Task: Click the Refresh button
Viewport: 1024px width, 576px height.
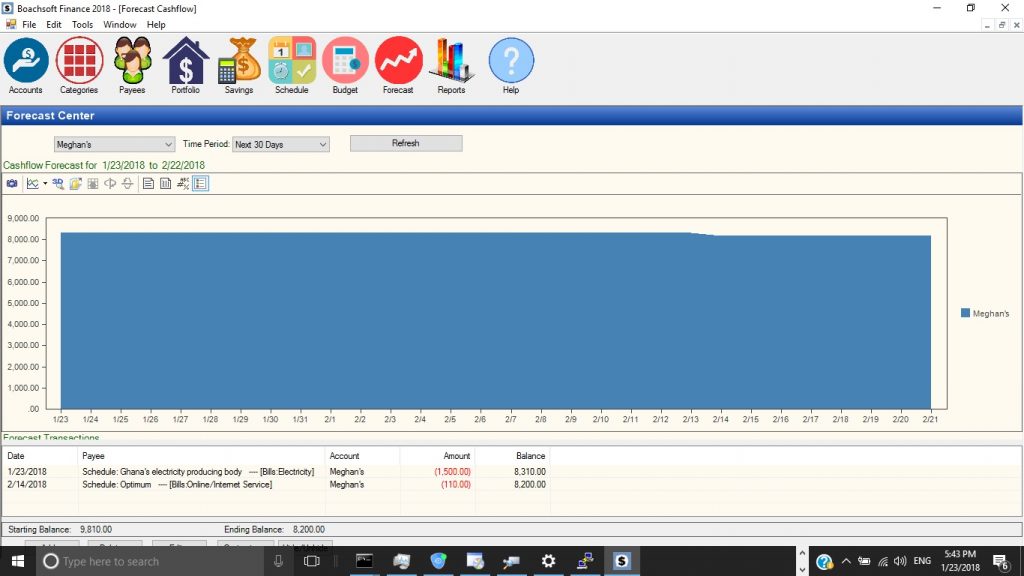Action: [x=406, y=143]
